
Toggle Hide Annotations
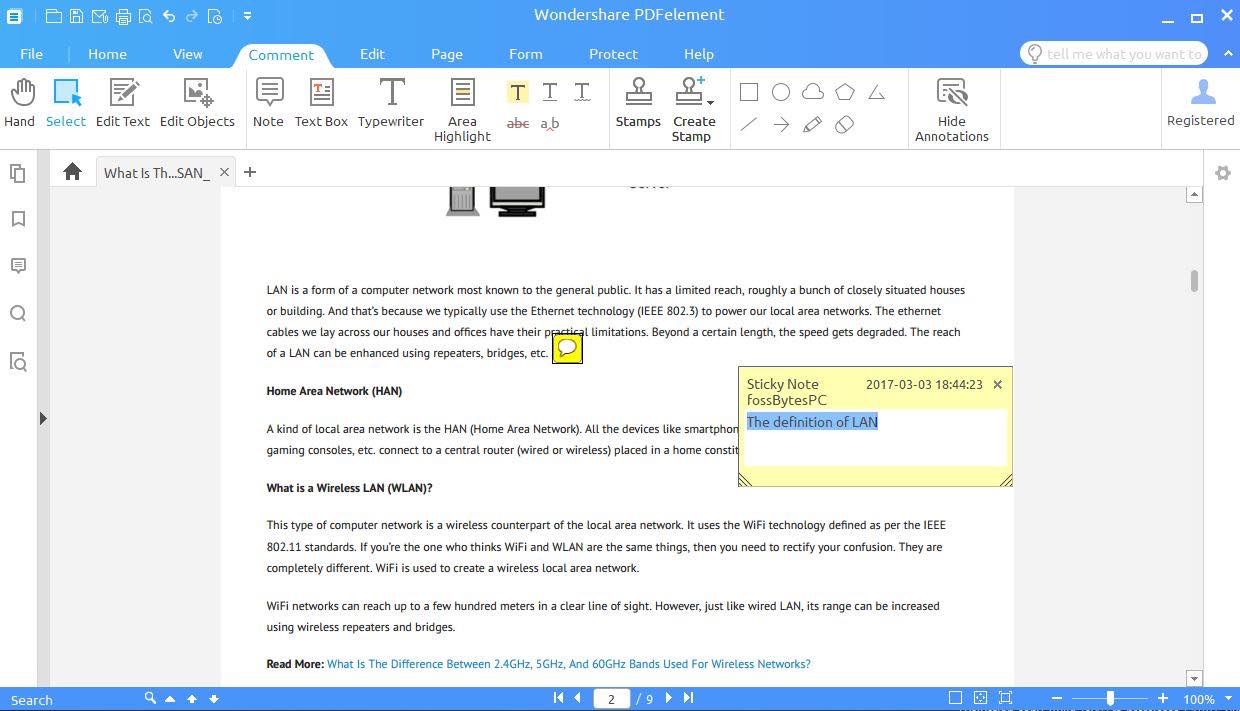[951, 109]
